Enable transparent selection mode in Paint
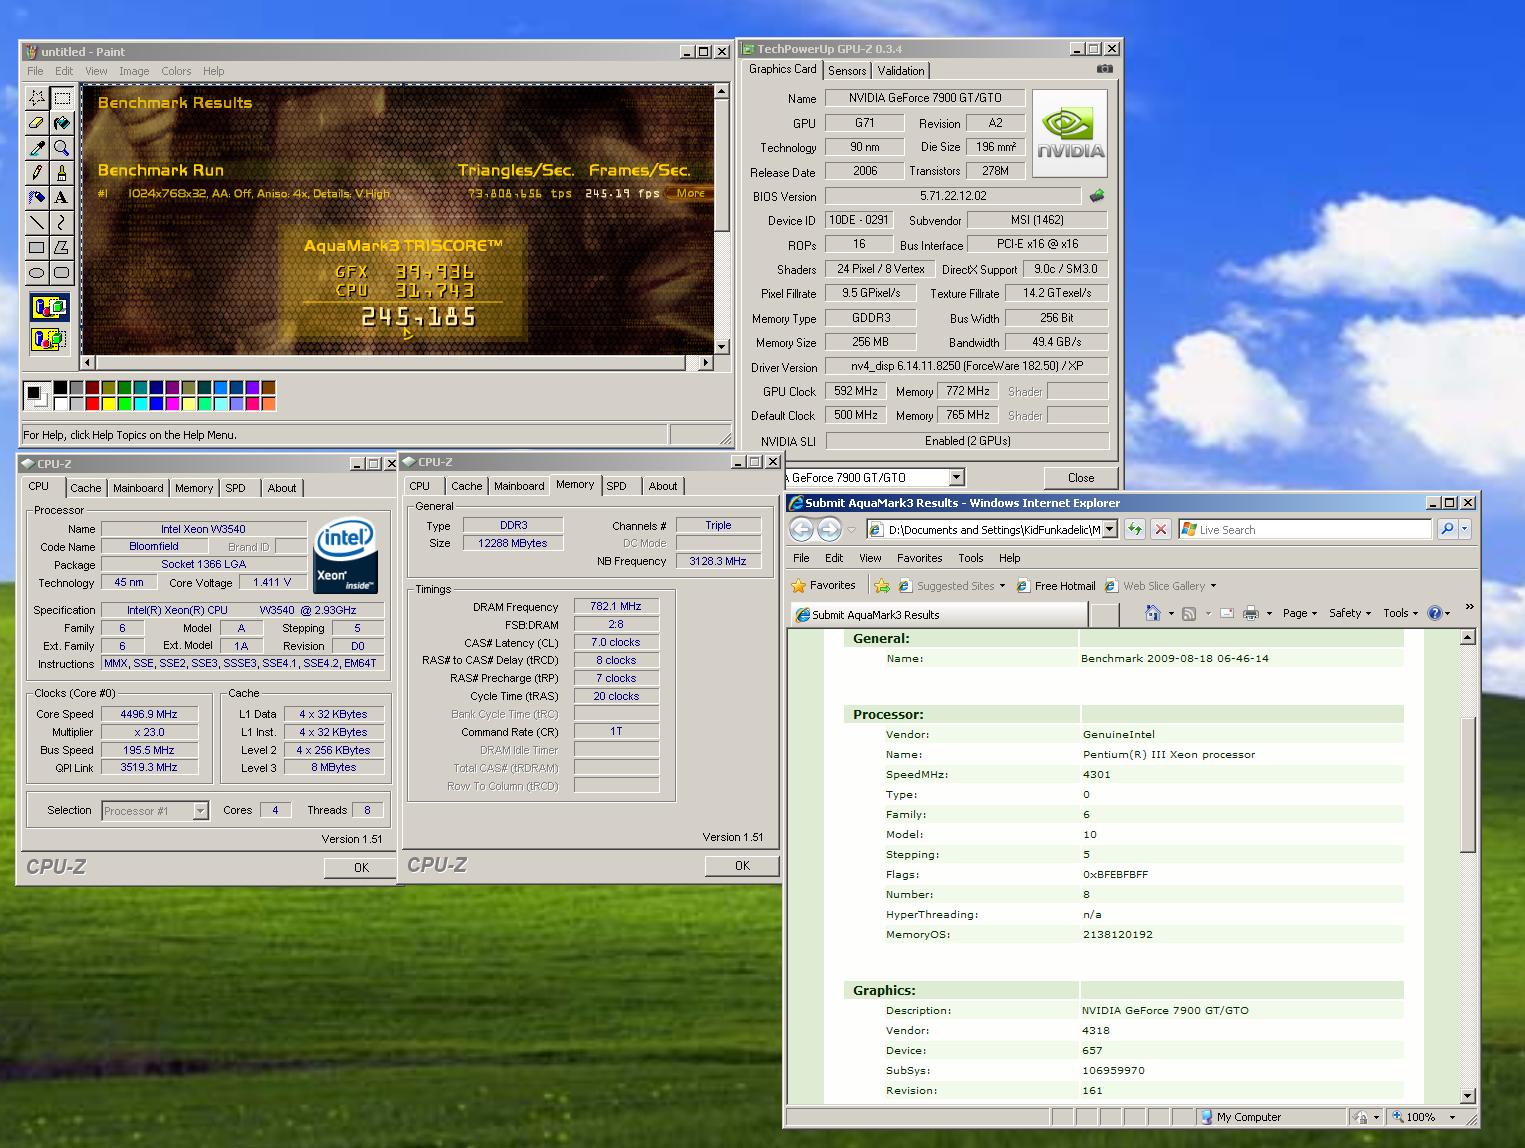 pyautogui.click(x=49, y=339)
